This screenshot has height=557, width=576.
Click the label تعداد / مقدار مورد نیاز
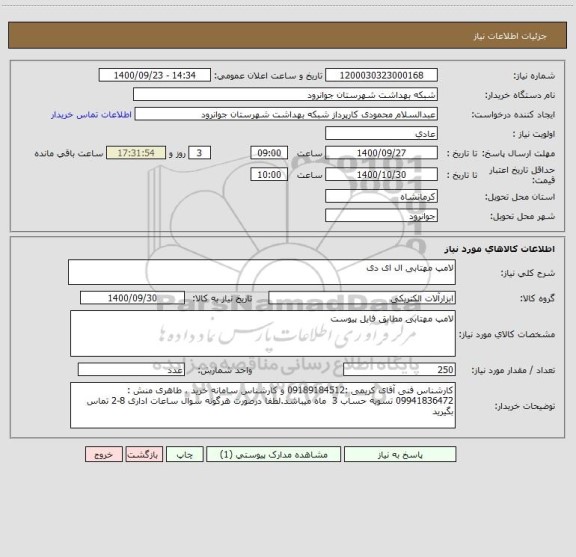[x=513, y=370]
